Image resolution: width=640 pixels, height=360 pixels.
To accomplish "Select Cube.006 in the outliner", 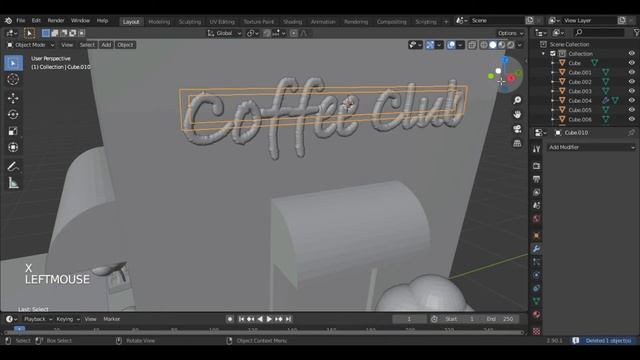I will [x=580, y=119].
